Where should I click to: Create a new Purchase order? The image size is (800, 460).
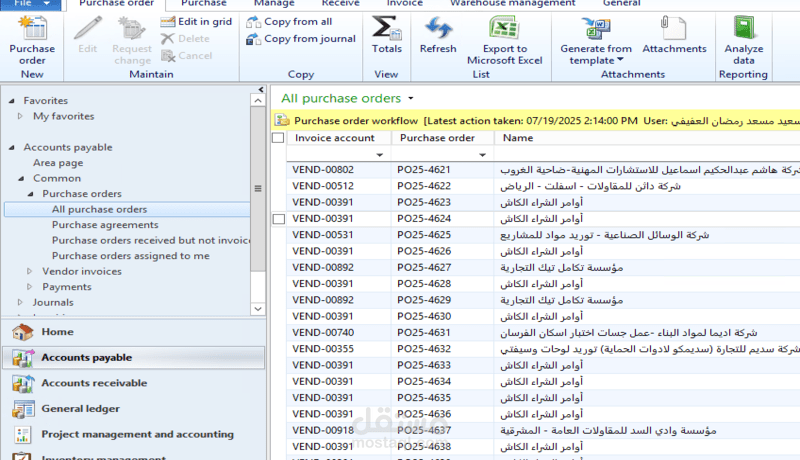point(32,41)
